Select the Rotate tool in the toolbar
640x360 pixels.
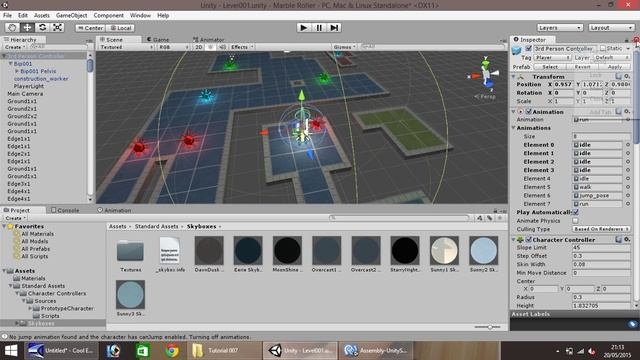click(x=42, y=27)
